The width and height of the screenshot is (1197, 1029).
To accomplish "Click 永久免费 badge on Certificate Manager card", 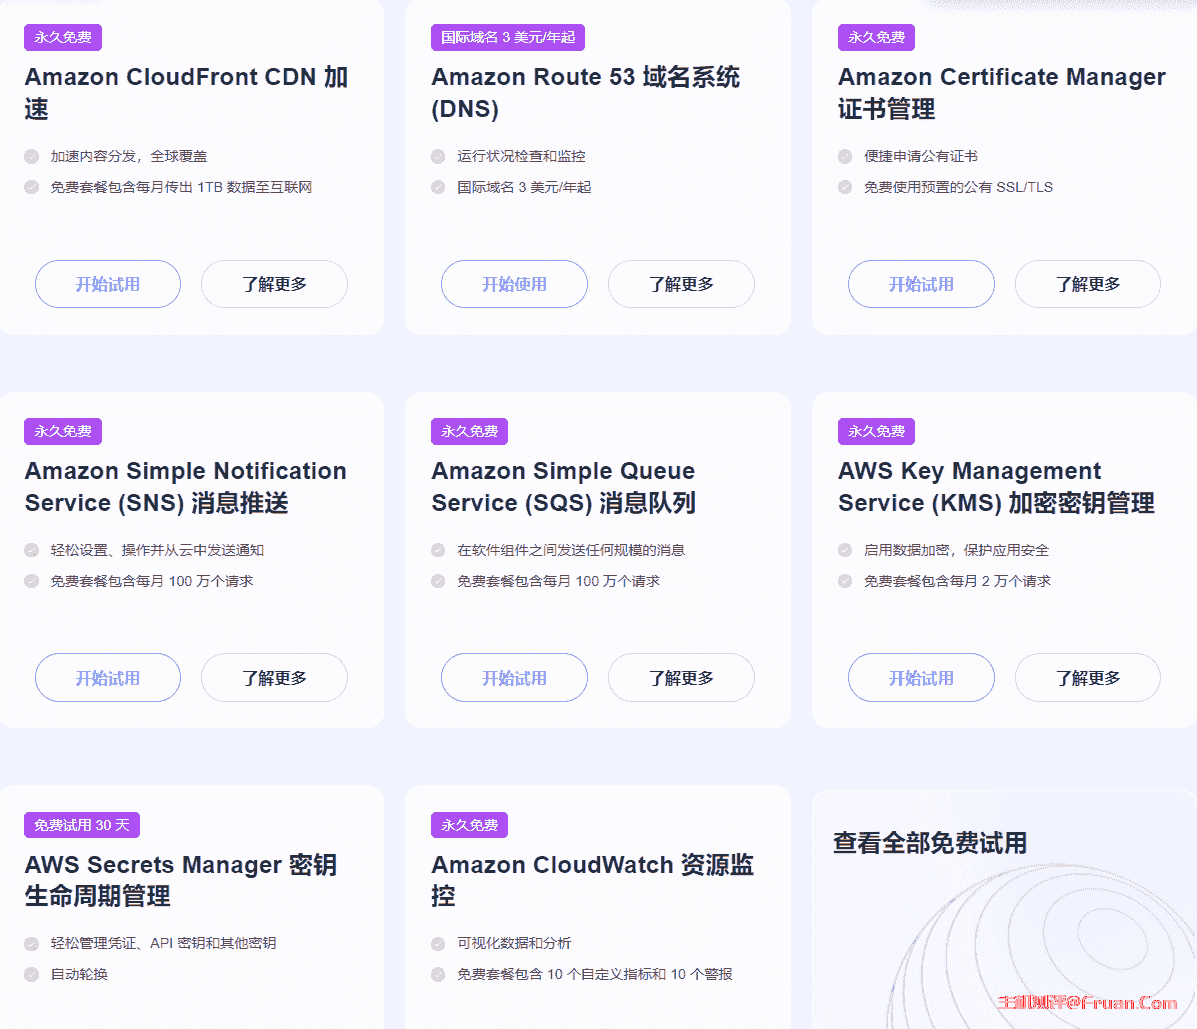I will [x=876, y=37].
